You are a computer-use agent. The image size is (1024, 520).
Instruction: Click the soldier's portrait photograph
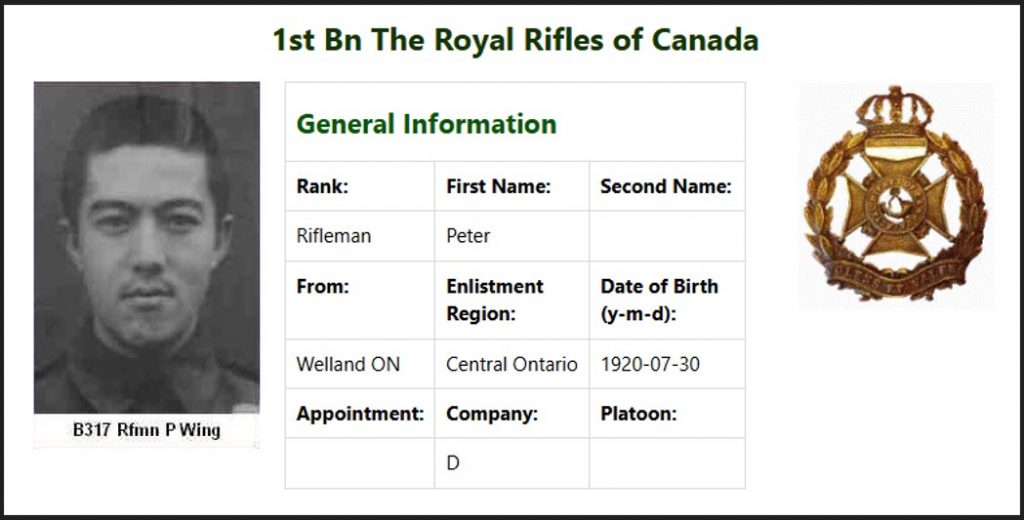coord(147,248)
